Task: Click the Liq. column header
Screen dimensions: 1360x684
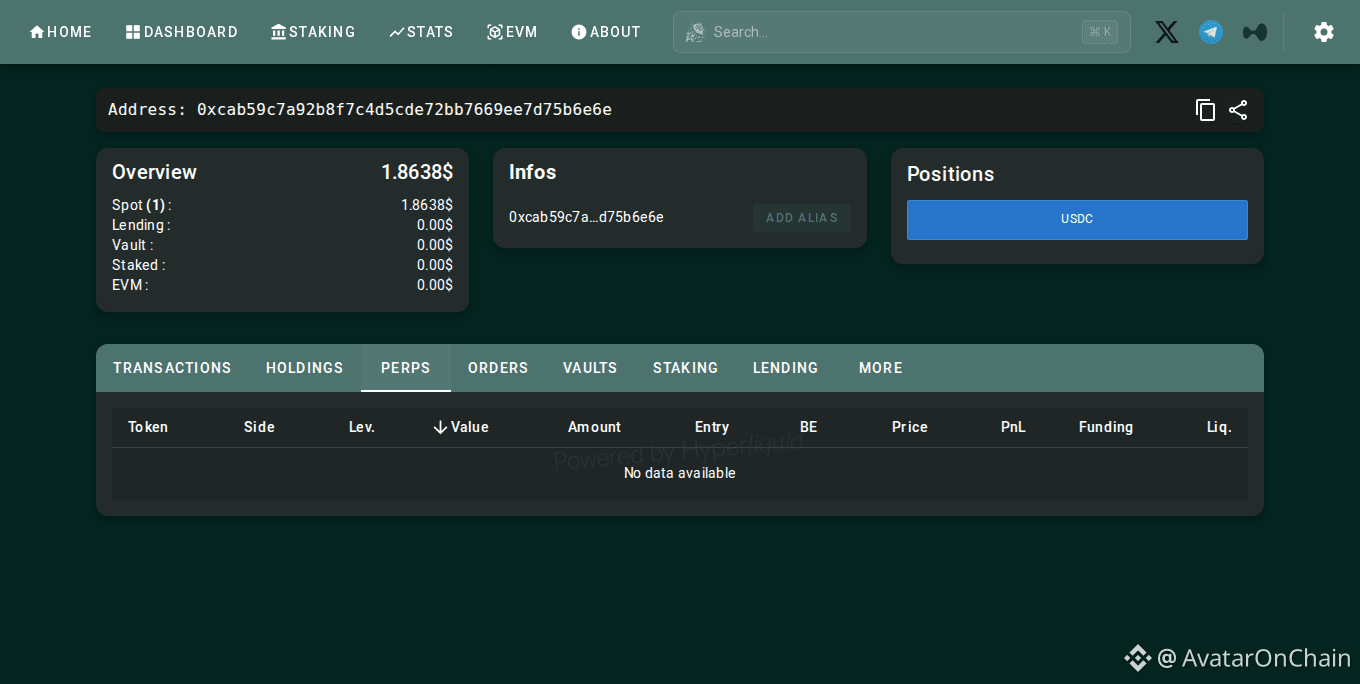Action: (x=1219, y=427)
